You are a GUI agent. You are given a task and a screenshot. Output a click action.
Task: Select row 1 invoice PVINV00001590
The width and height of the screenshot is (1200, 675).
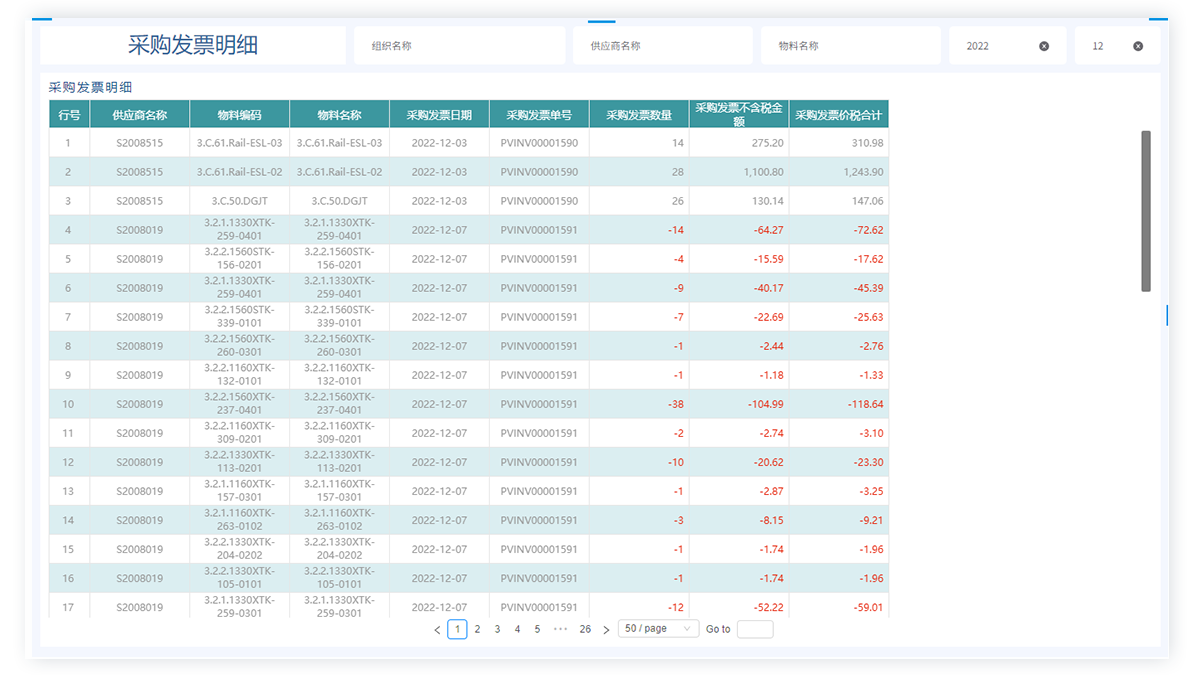539,143
